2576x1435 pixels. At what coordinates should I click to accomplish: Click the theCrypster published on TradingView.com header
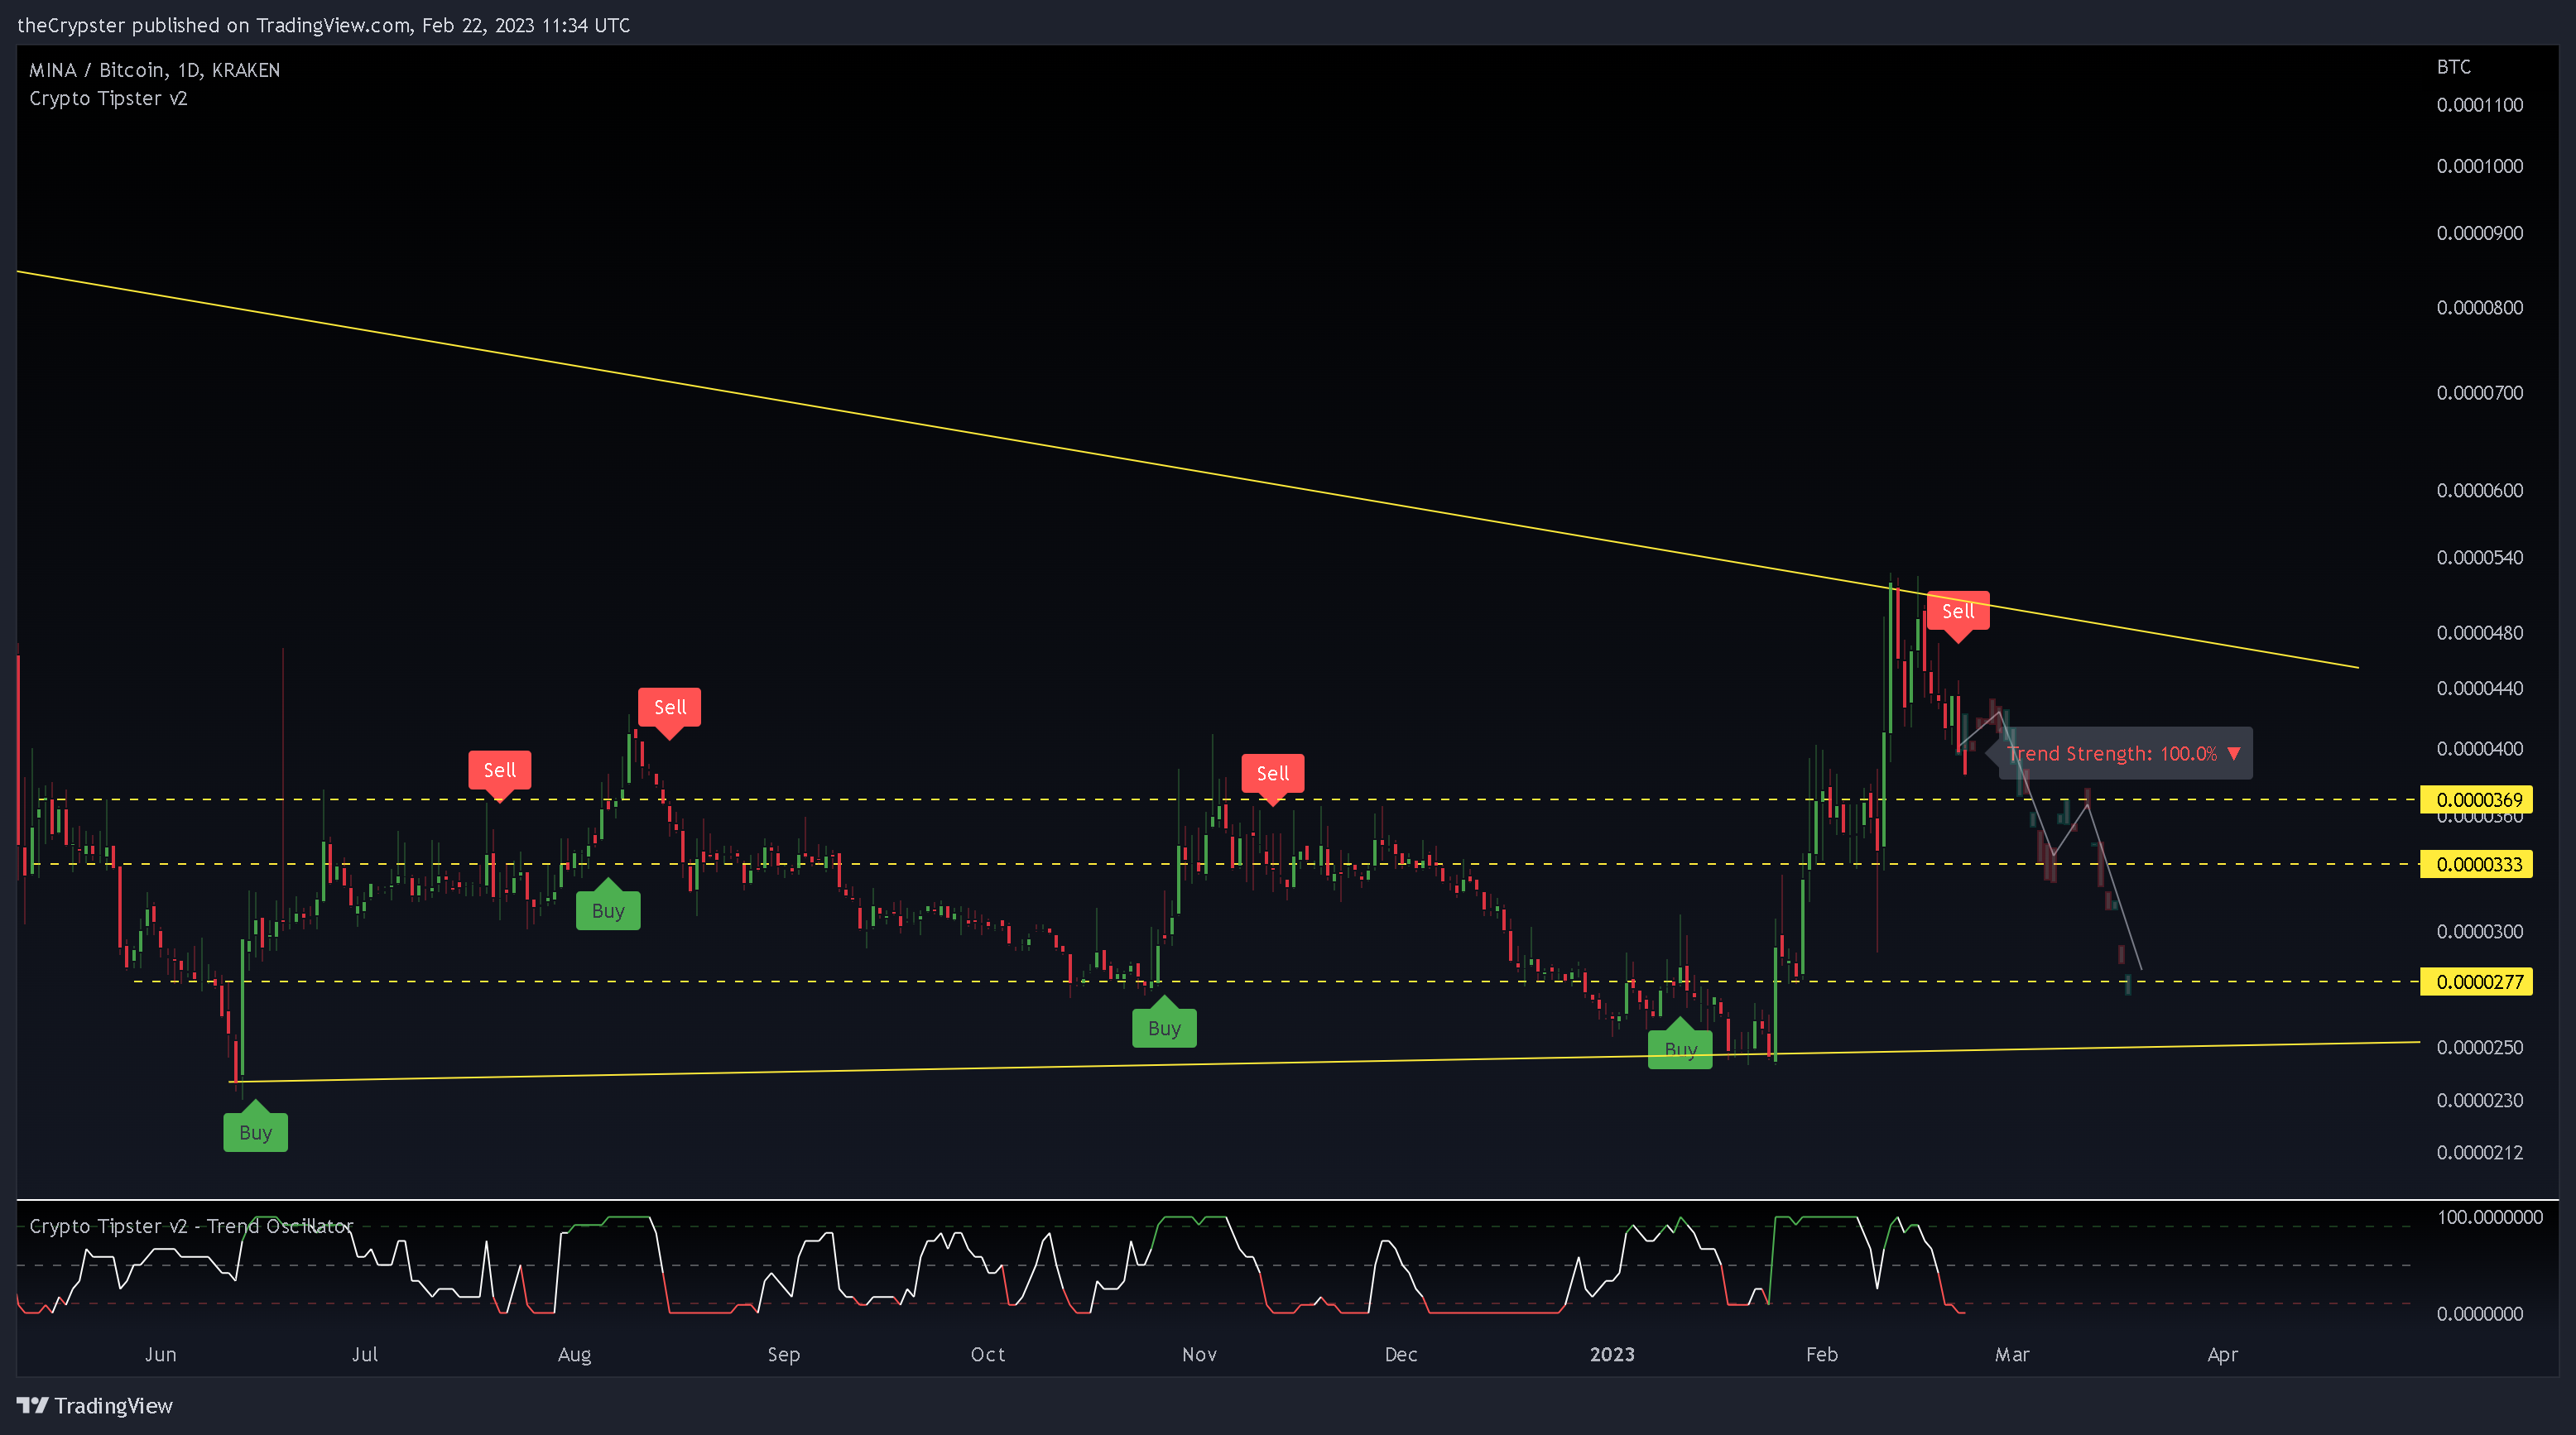[323, 25]
